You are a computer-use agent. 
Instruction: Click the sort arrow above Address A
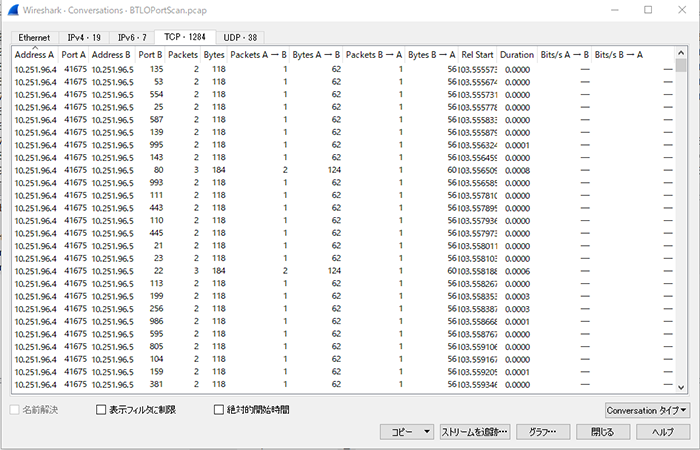[x=34, y=46]
